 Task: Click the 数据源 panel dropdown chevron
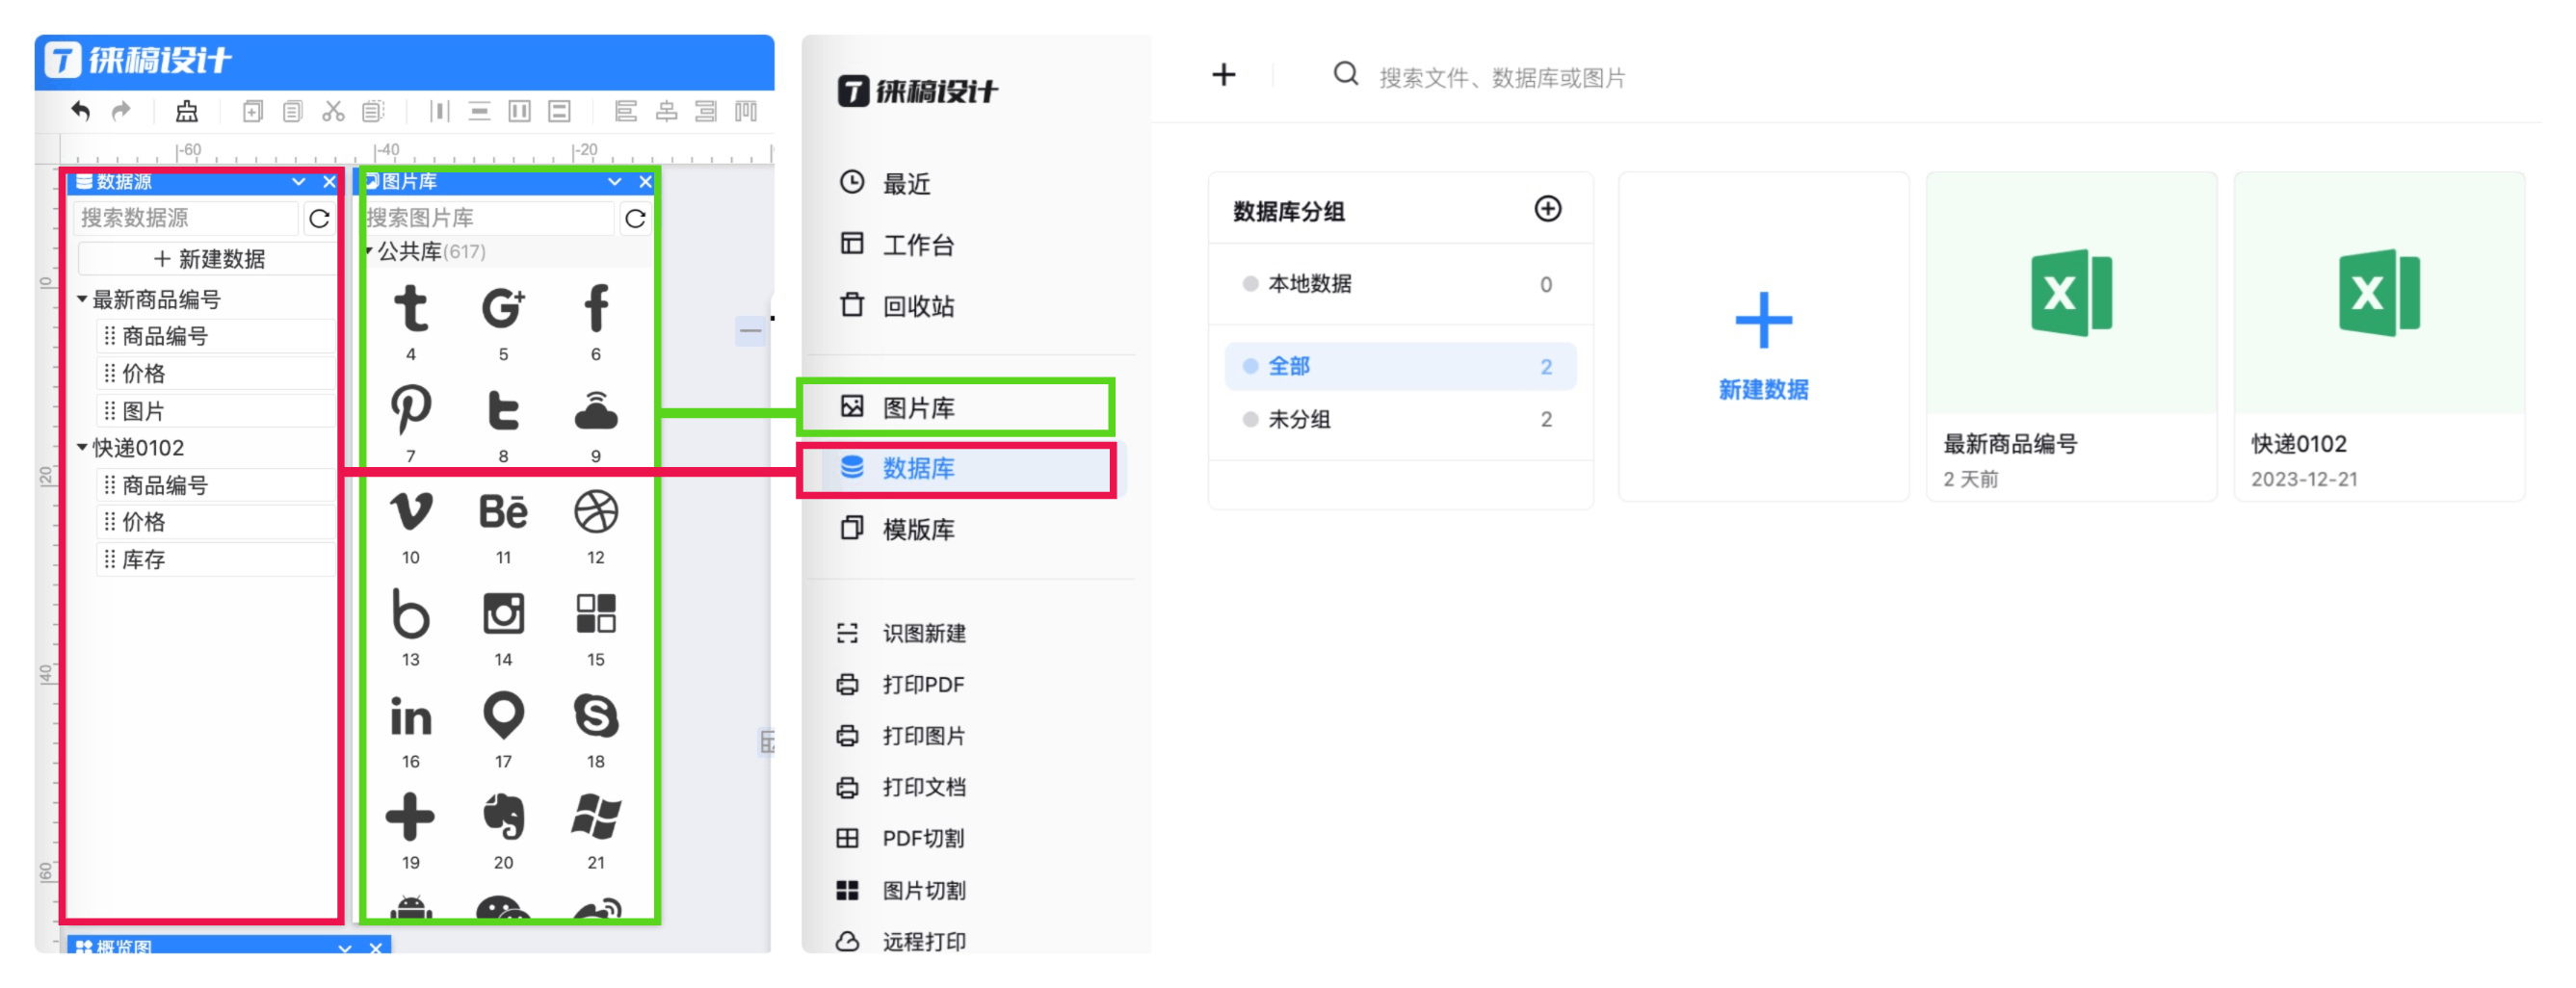coord(298,181)
